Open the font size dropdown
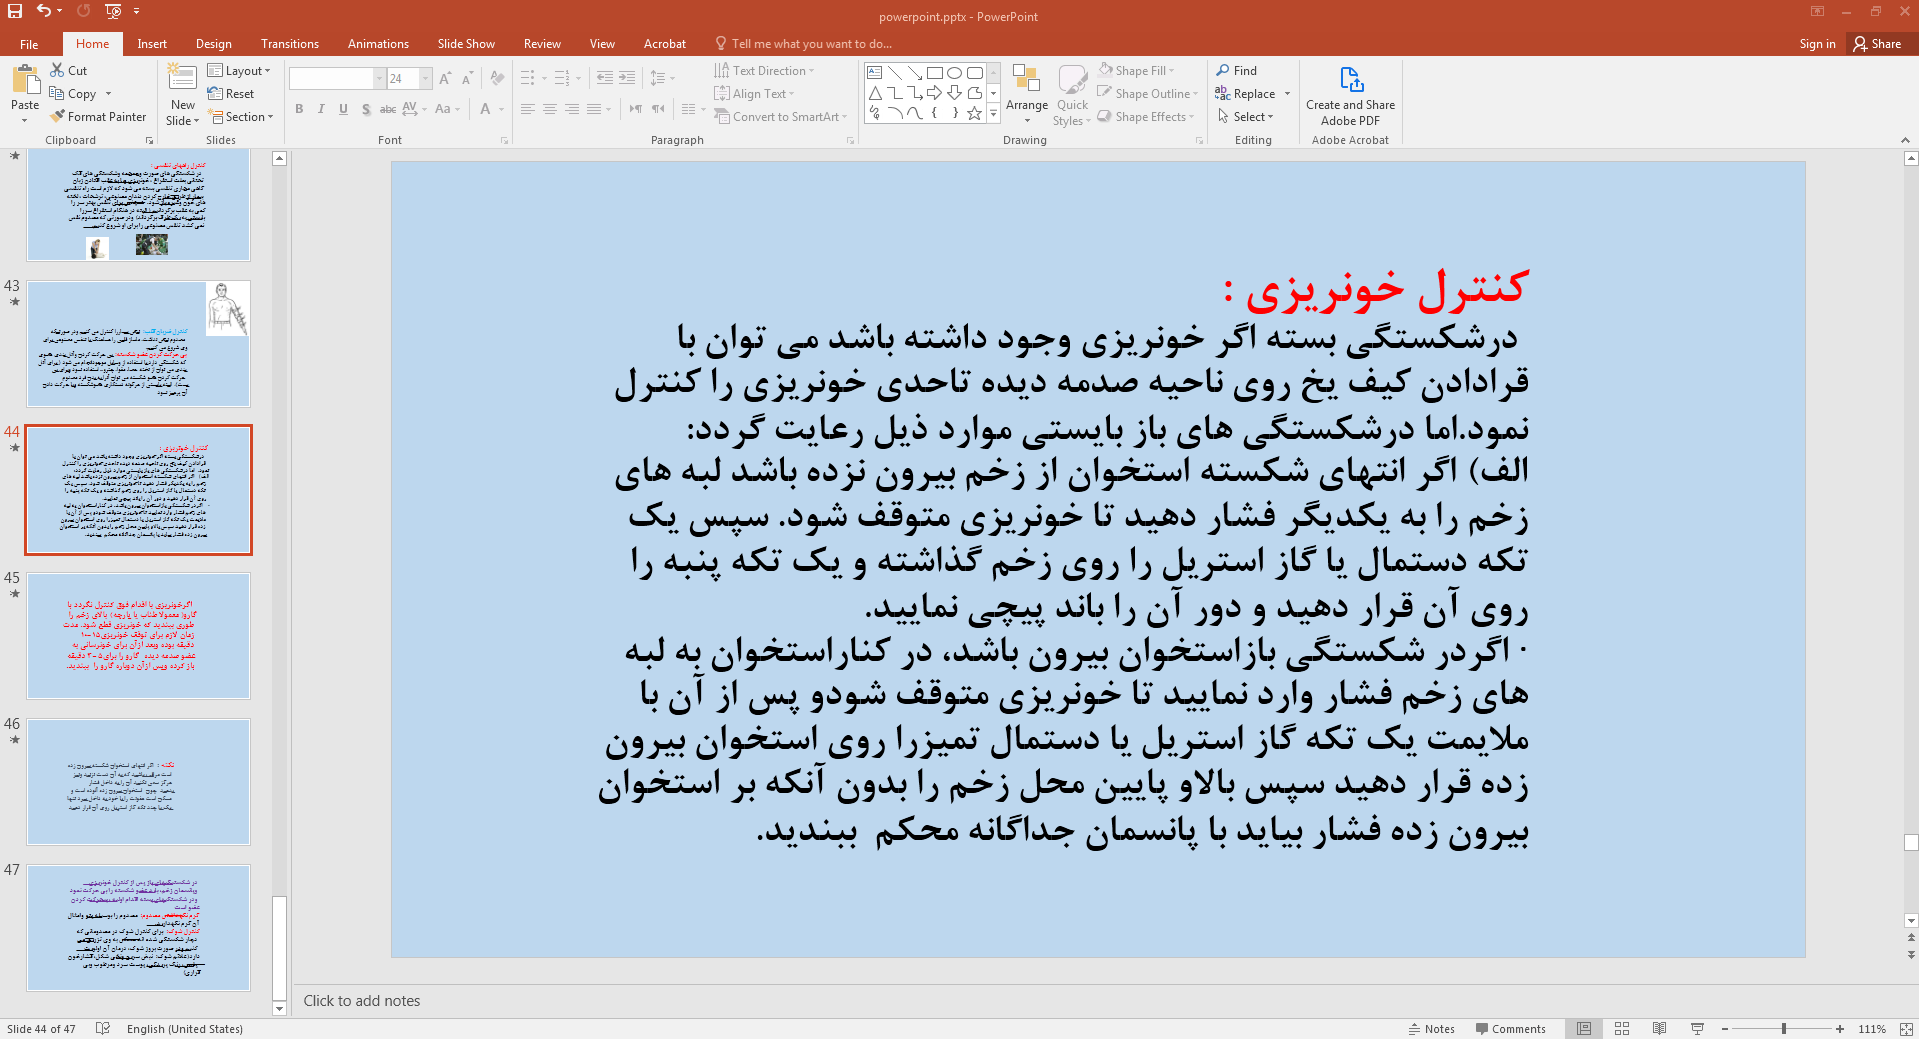1919x1039 pixels. [x=426, y=78]
